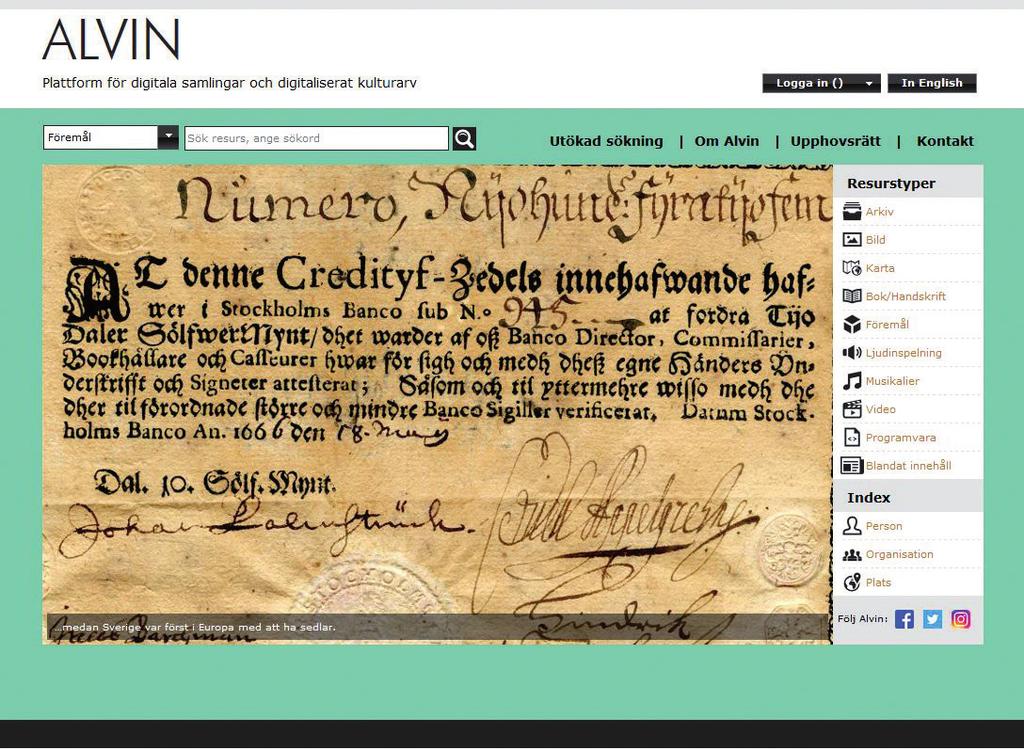Follow the Bild link
Screen dimensions: 1024x750
pos(876,240)
